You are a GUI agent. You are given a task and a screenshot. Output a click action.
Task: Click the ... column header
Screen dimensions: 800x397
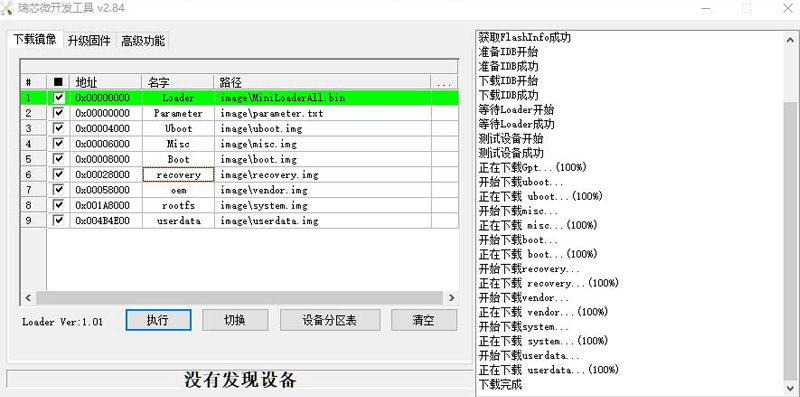click(444, 82)
